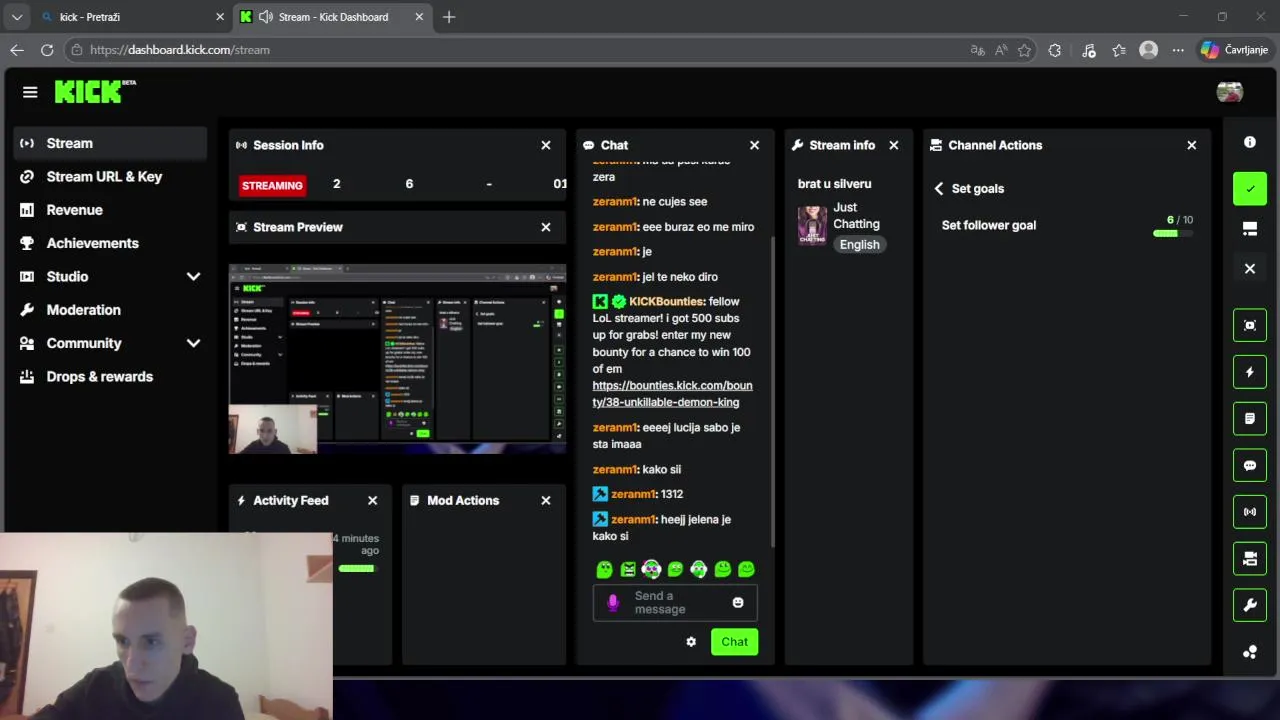Viewport: 1280px width, 720px height.
Task: Toggle Stream Preview widget in right toolbar
Action: point(1250,325)
